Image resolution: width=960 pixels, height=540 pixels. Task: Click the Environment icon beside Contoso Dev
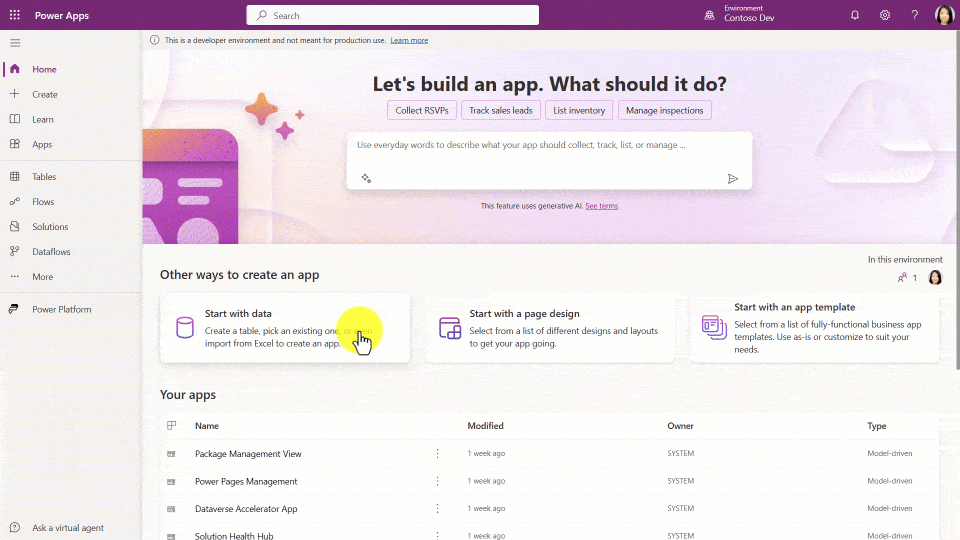tap(709, 15)
